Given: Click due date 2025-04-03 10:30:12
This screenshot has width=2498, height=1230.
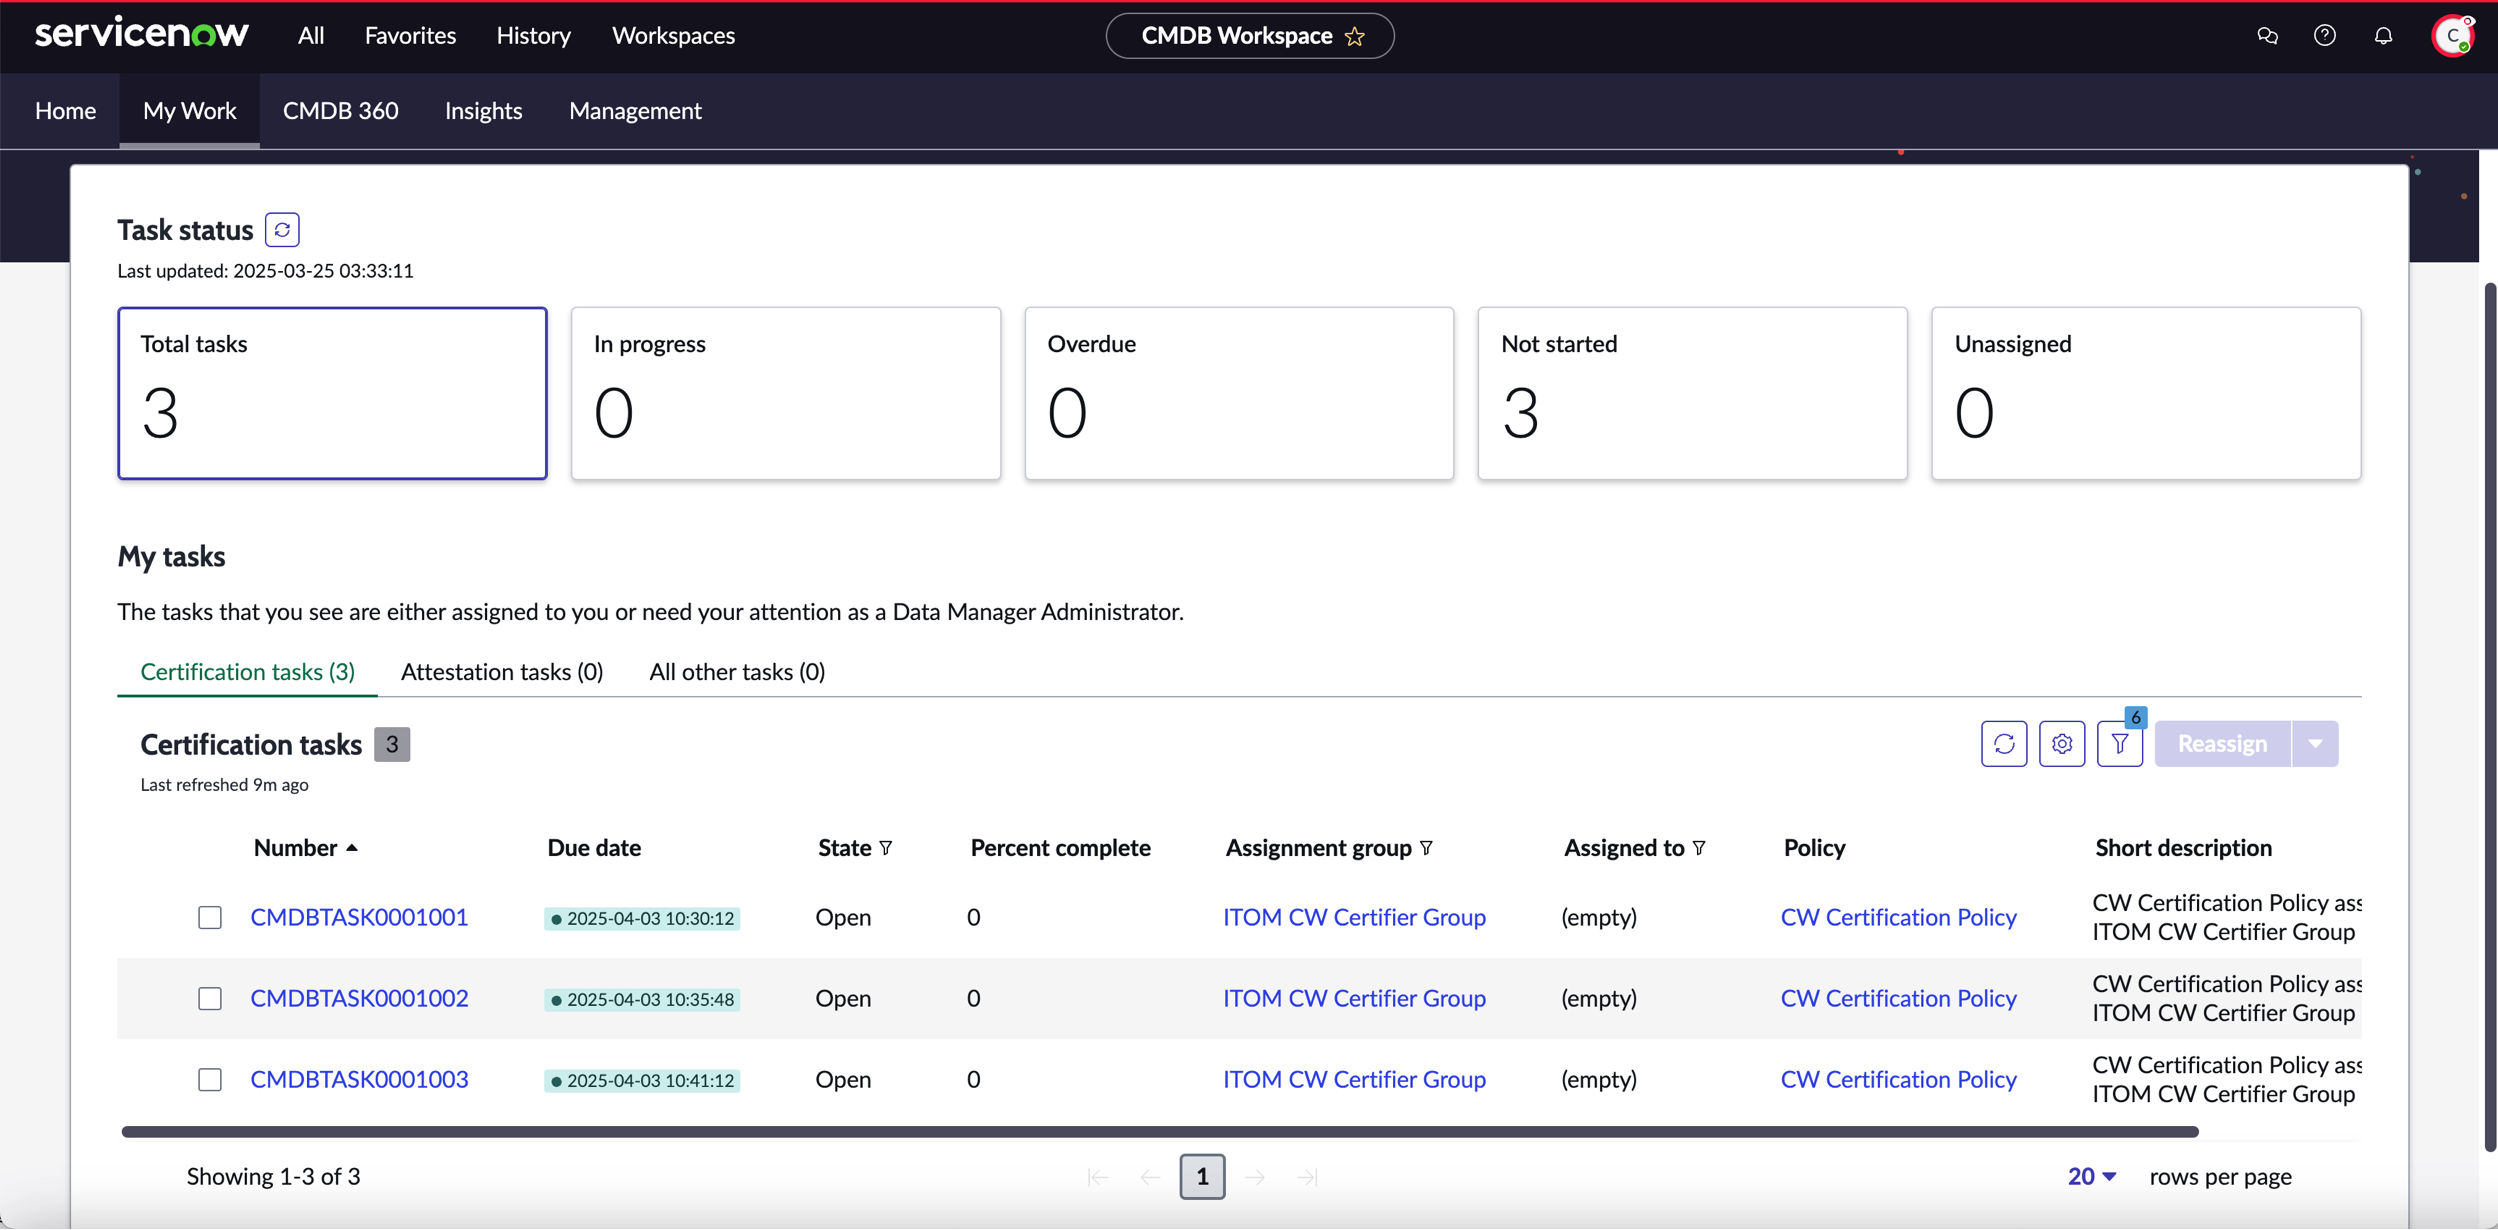Looking at the screenshot, I should click(x=642, y=919).
